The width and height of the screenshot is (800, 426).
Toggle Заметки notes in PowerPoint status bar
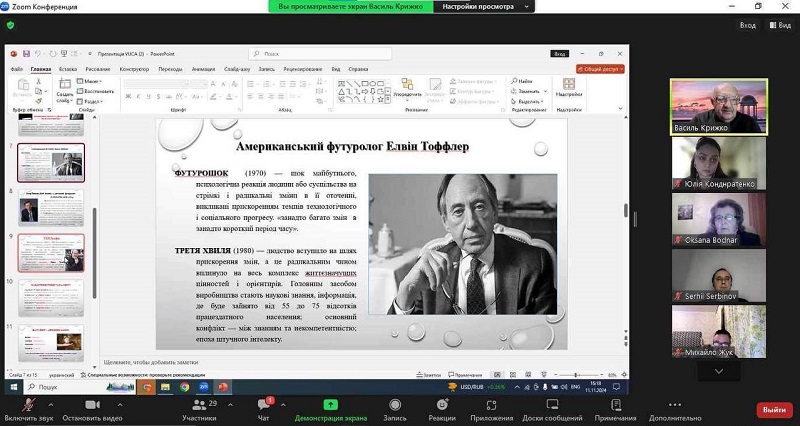tap(429, 375)
